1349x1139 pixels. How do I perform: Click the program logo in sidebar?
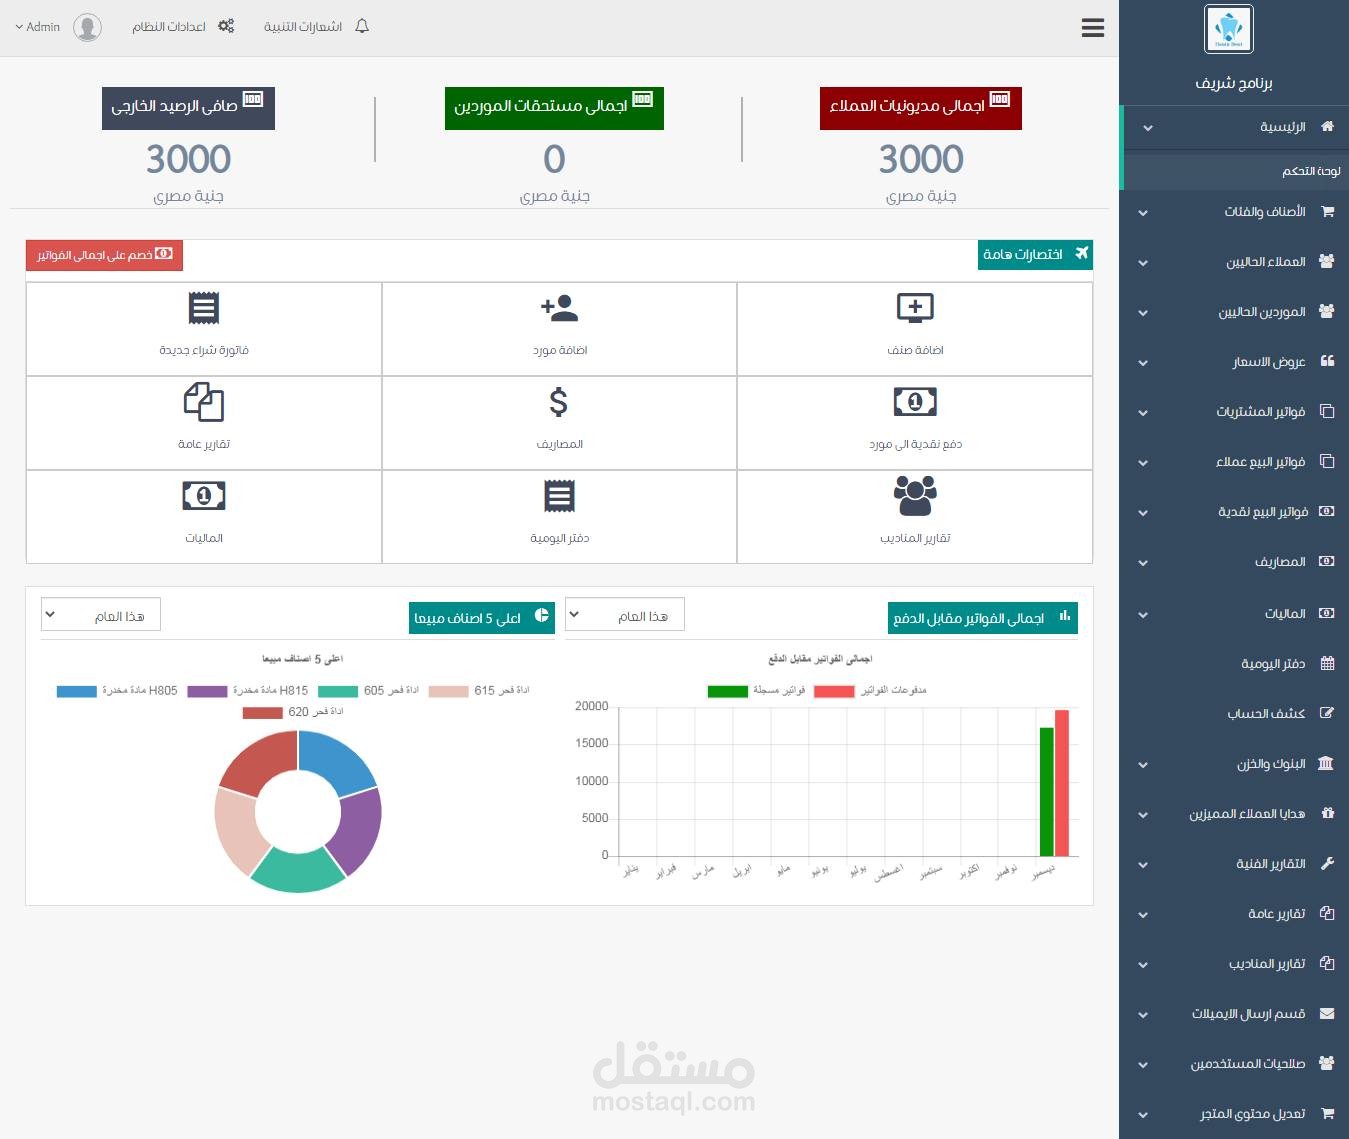[x=1228, y=29]
